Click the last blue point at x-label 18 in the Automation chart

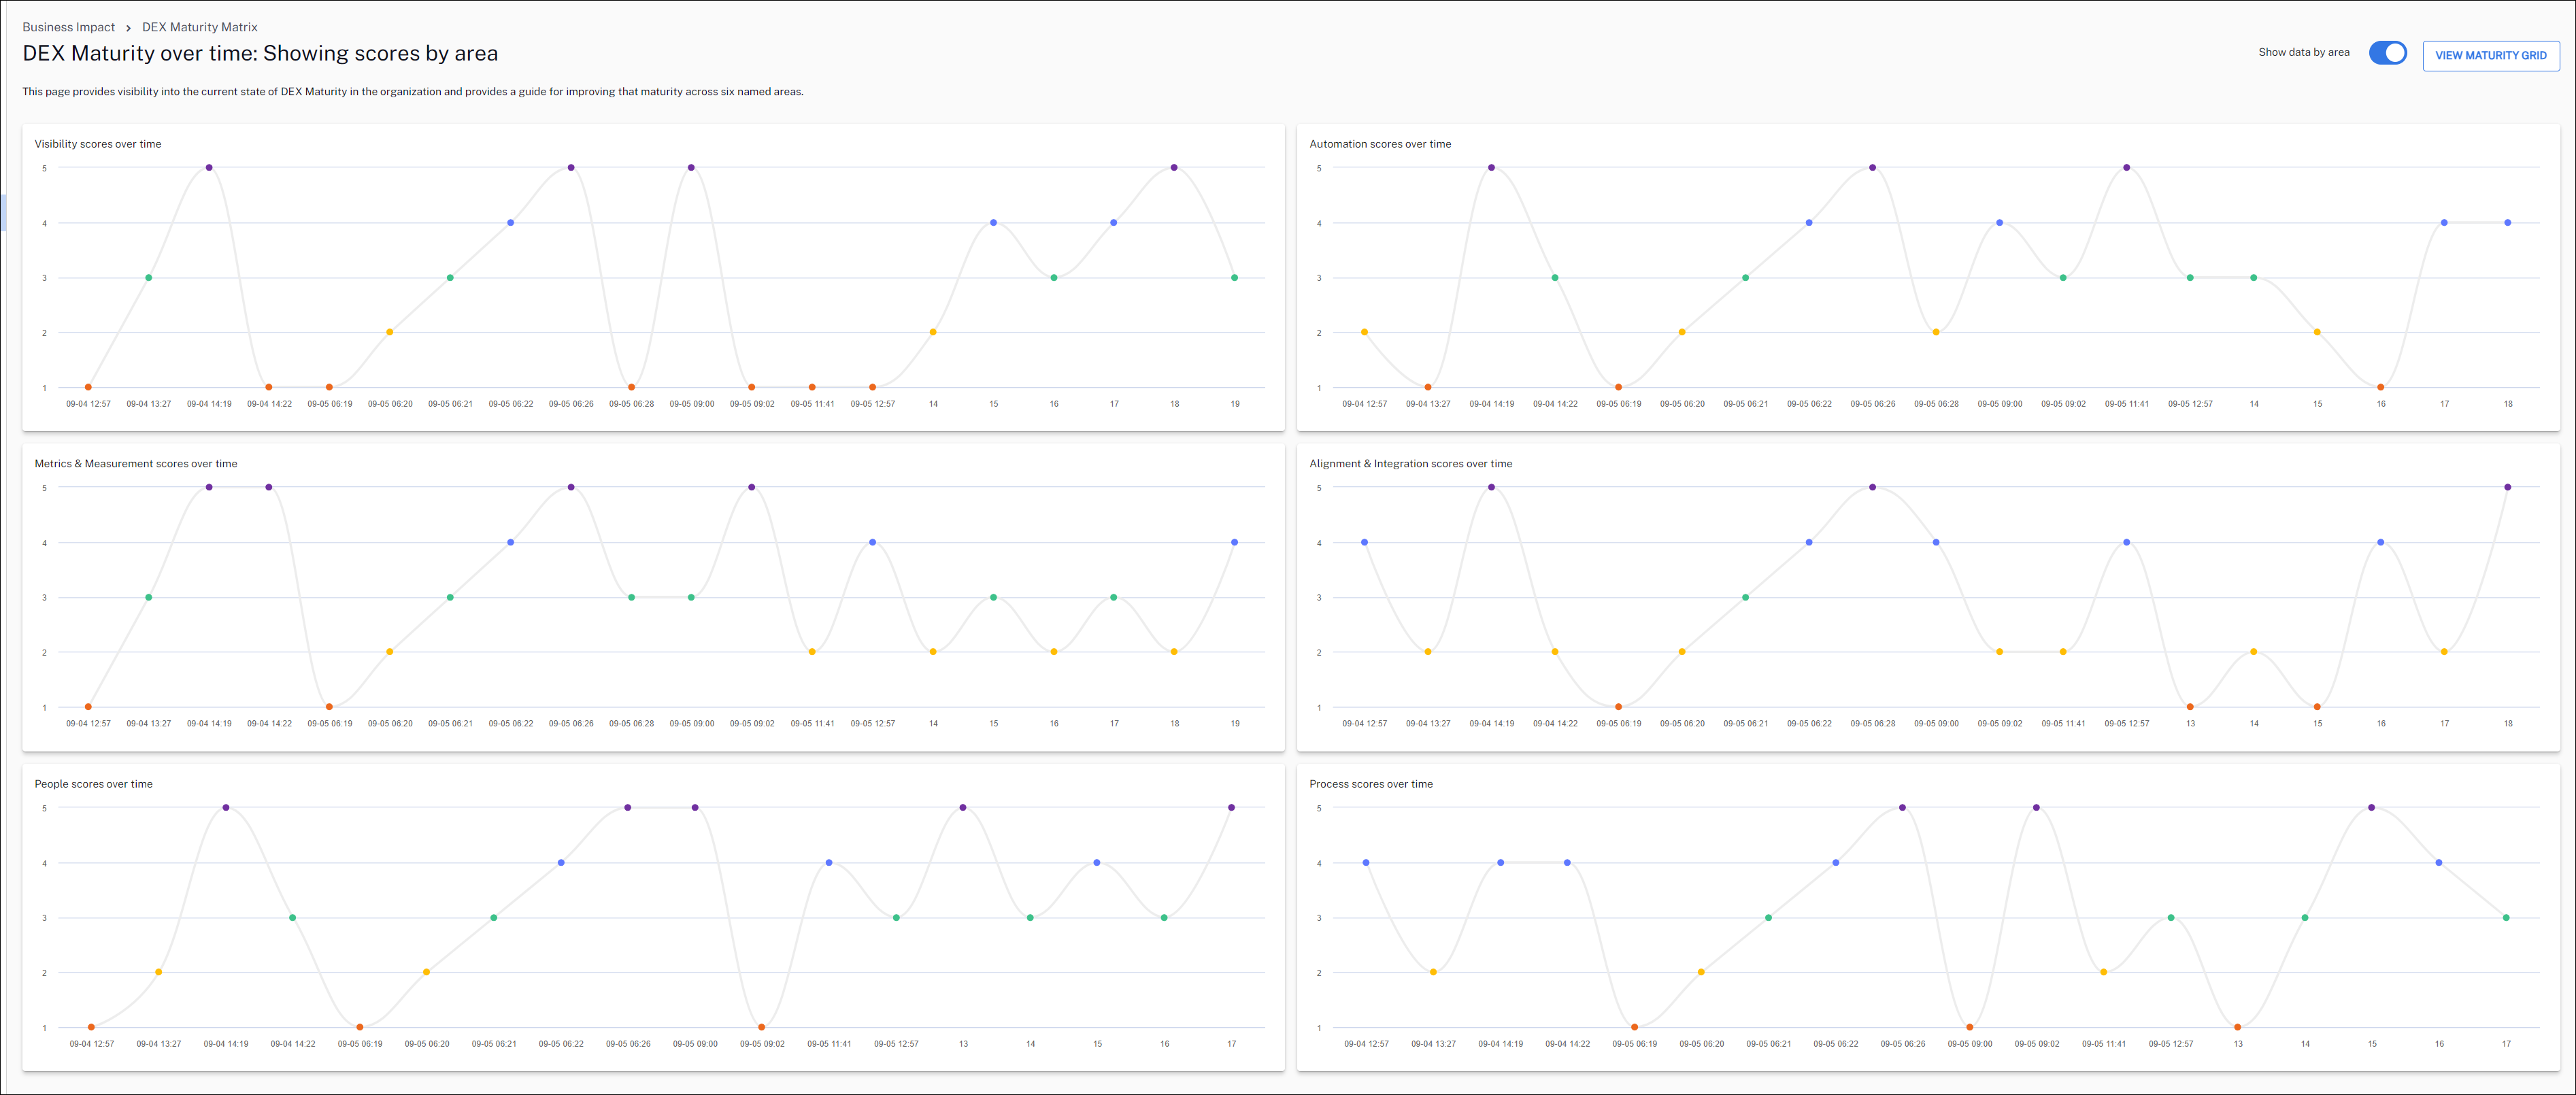2507,223
